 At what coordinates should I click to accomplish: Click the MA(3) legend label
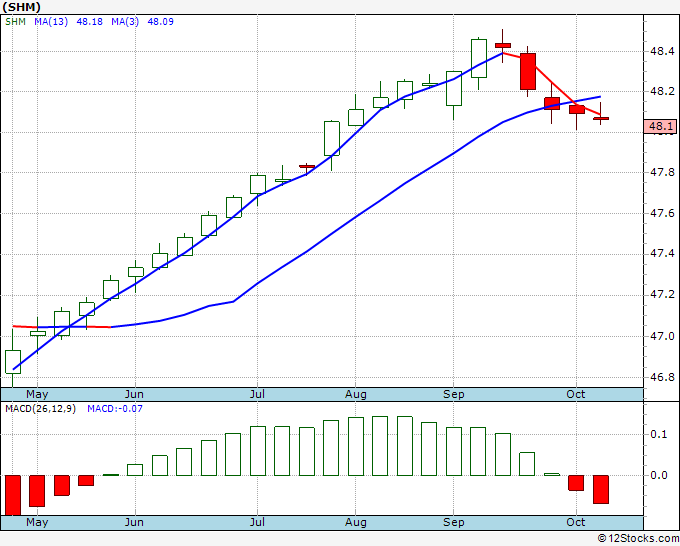(x=125, y=22)
